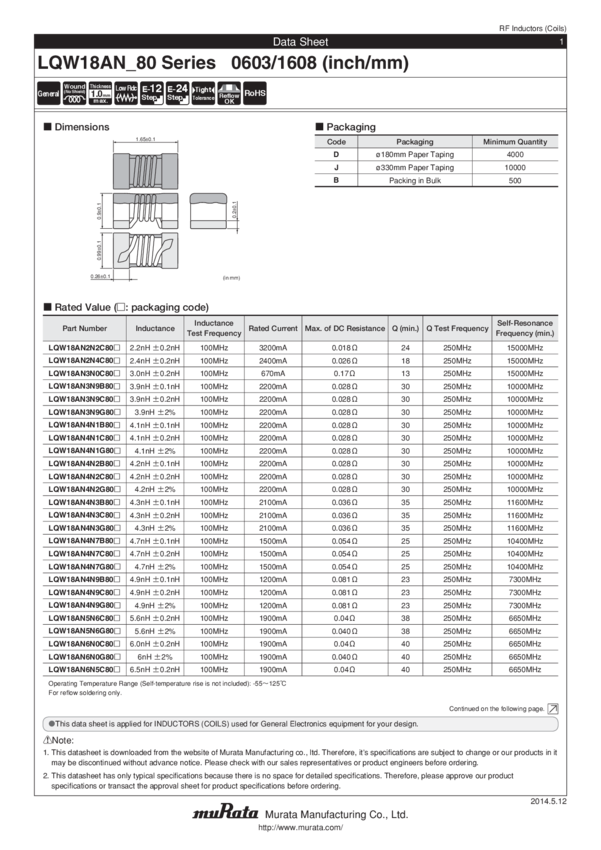Click the top-view inductor dimension drawing

pyautogui.click(x=145, y=171)
